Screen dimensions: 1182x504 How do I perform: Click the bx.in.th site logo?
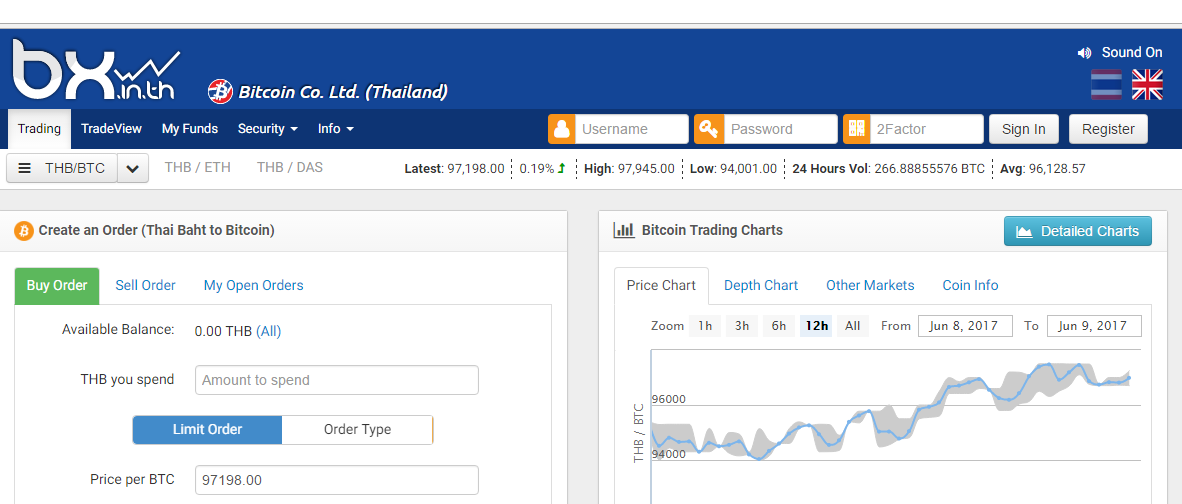point(96,70)
